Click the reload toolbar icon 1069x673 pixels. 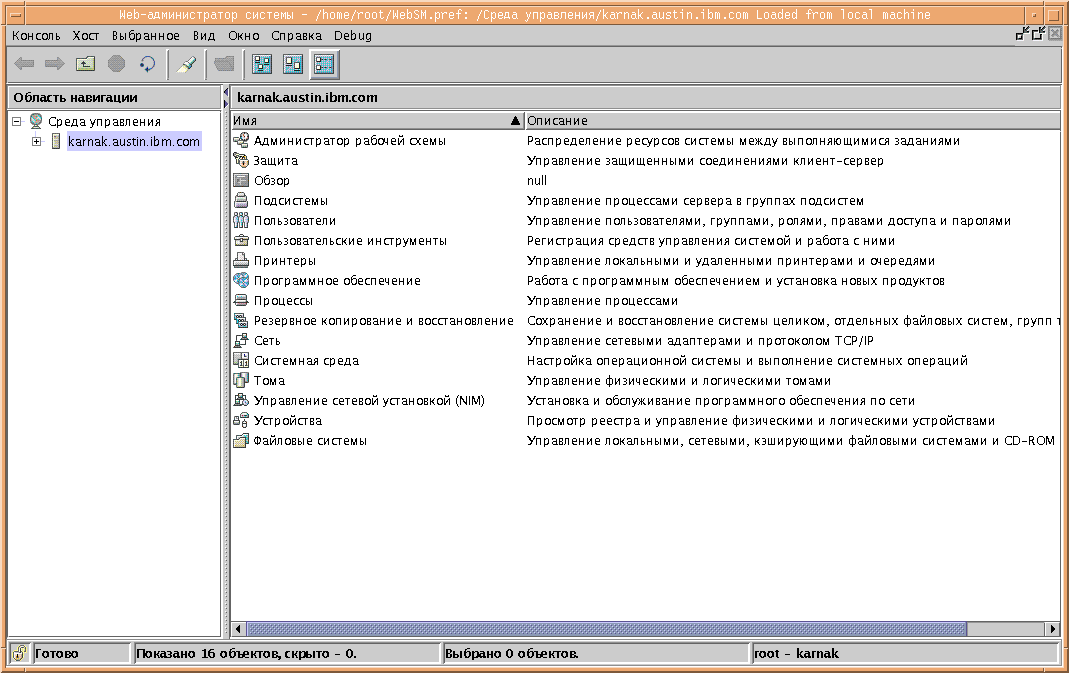(147, 64)
